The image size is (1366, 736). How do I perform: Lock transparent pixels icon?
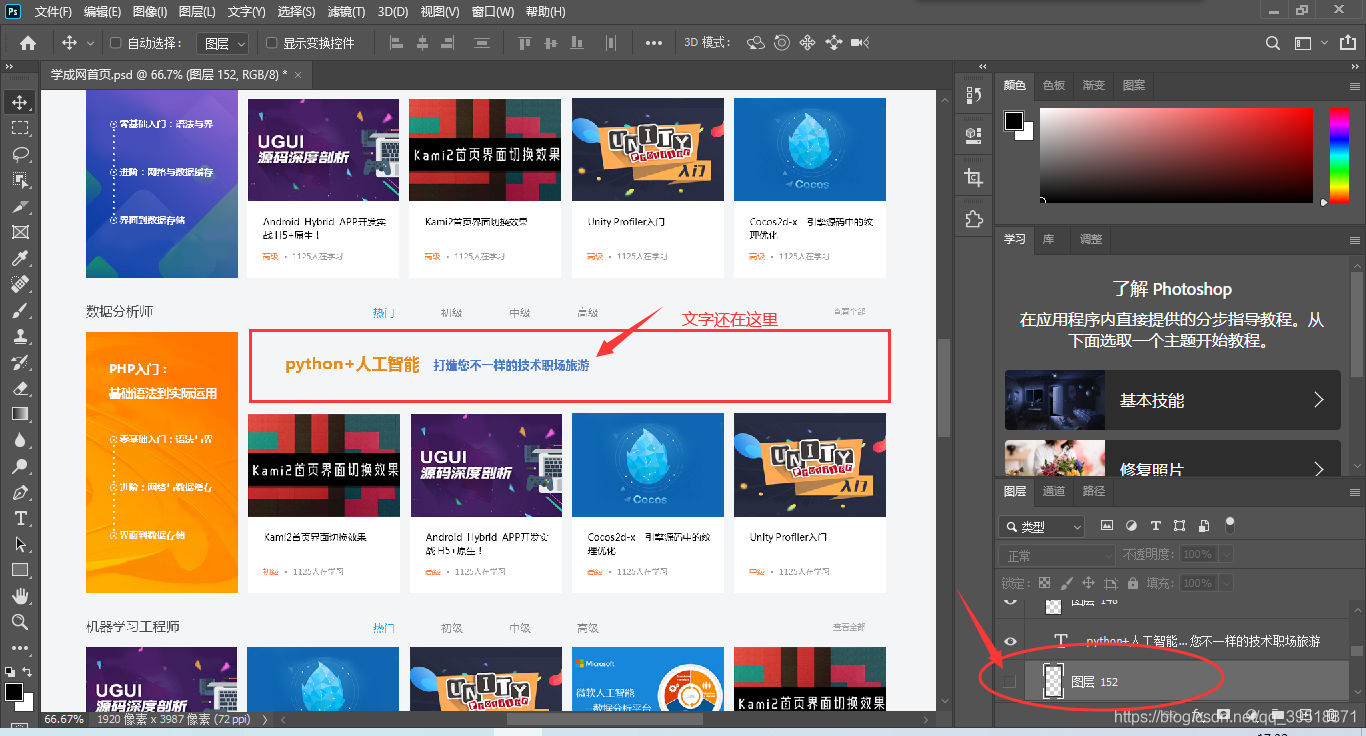(x=1044, y=582)
